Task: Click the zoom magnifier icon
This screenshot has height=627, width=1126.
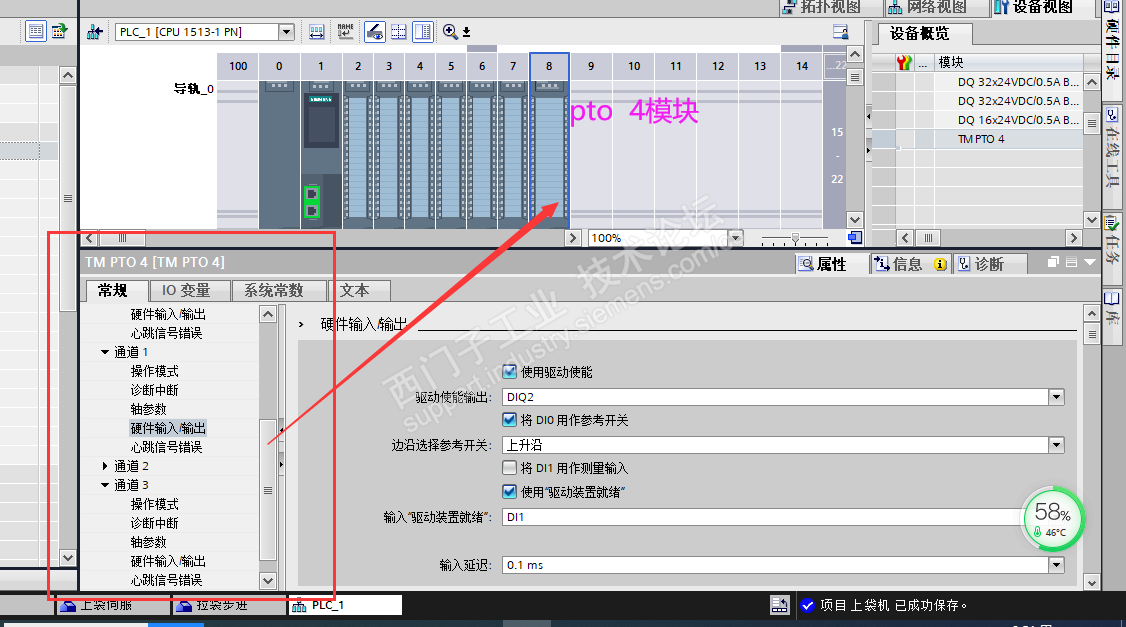Action: tap(450, 32)
